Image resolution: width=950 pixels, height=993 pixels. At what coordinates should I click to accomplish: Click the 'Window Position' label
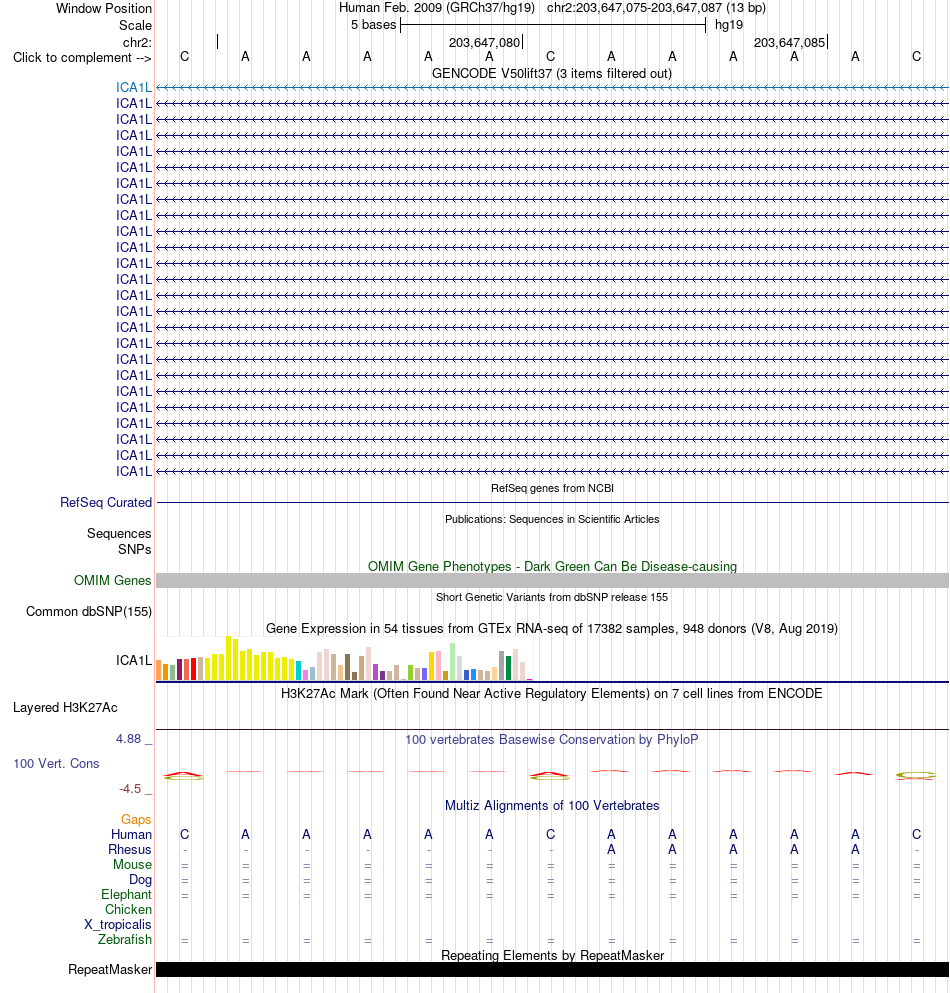coord(104,8)
